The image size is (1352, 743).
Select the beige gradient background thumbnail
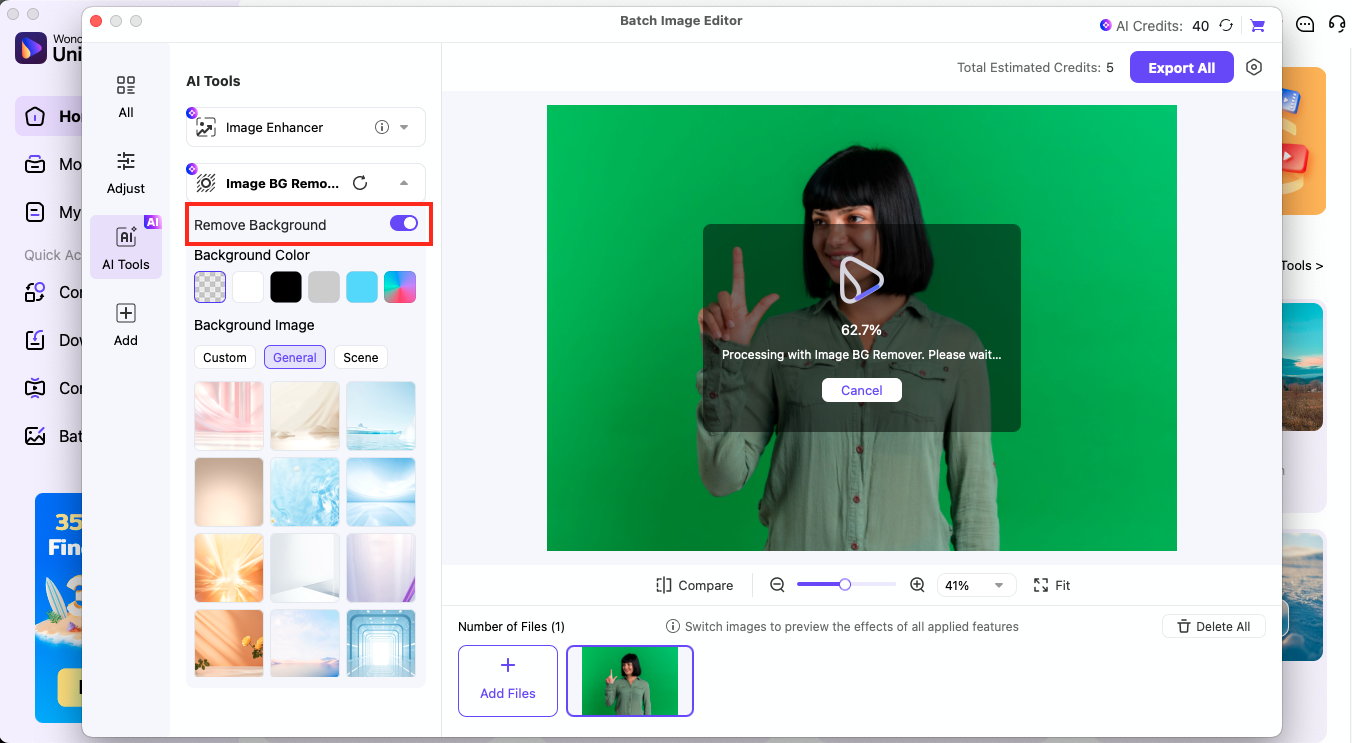229,492
